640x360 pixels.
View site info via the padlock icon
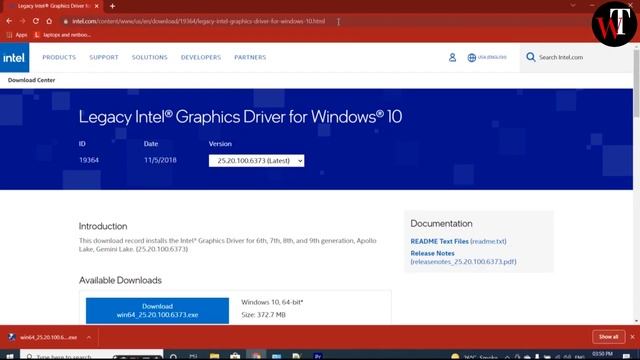point(66,21)
